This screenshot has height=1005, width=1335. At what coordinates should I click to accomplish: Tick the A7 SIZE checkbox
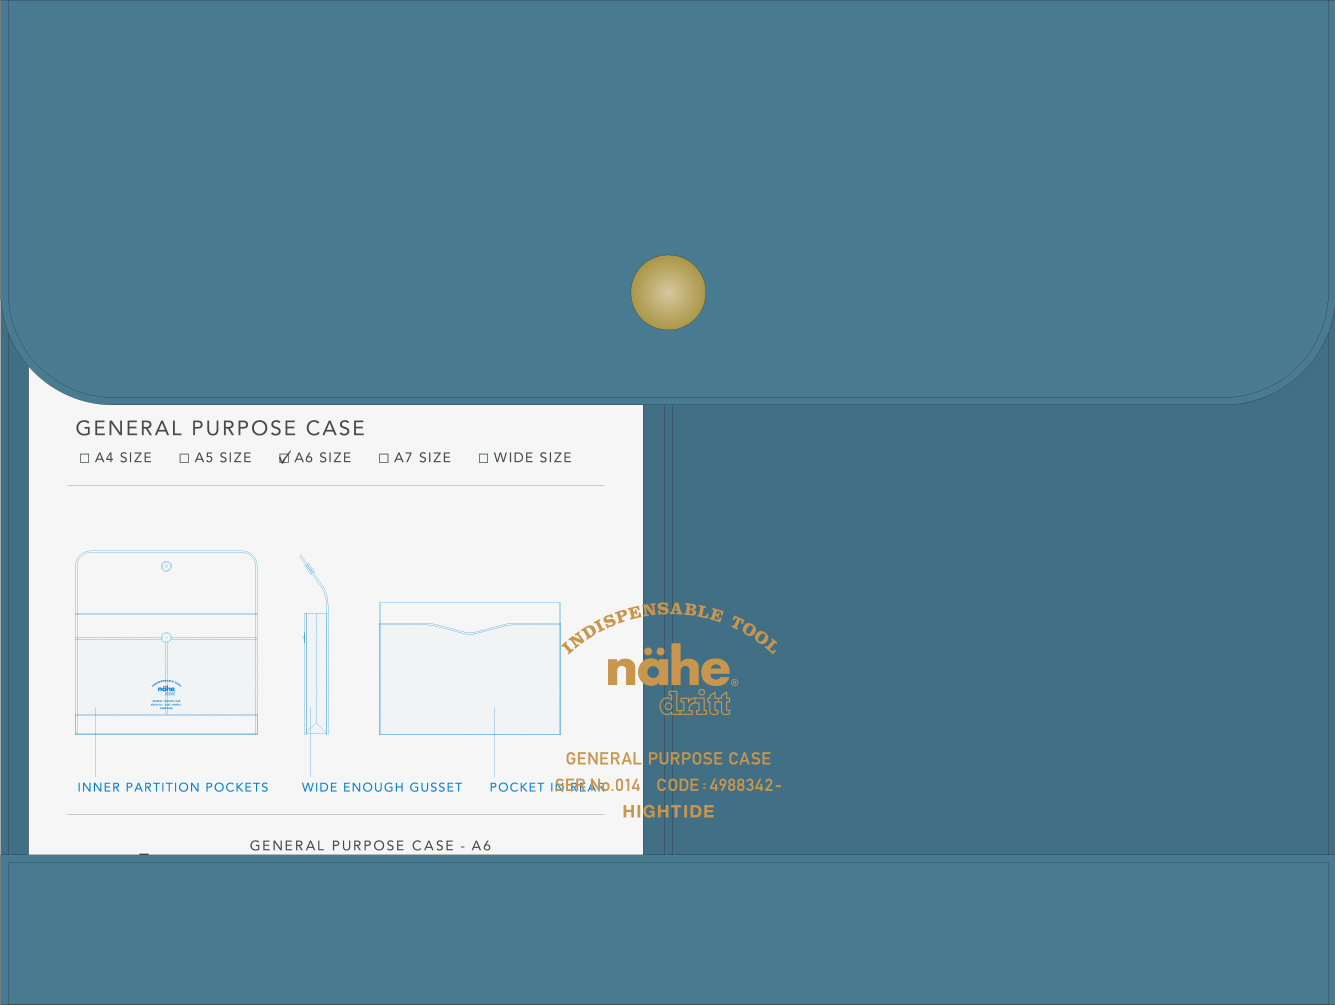point(384,458)
